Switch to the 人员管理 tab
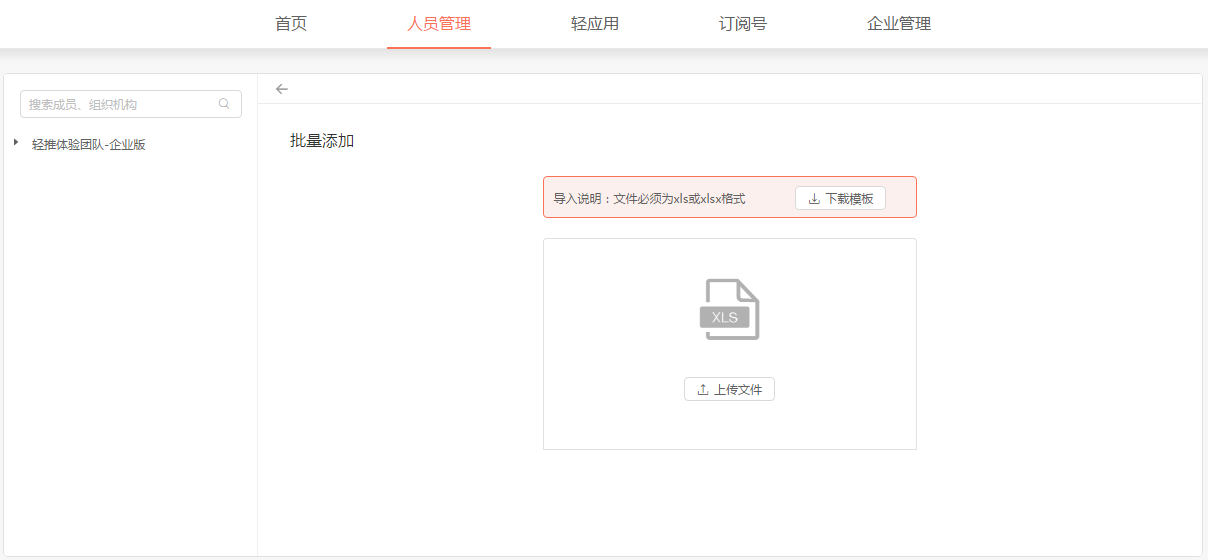The height and width of the screenshot is (560, 1208). [x=439, y=24]
